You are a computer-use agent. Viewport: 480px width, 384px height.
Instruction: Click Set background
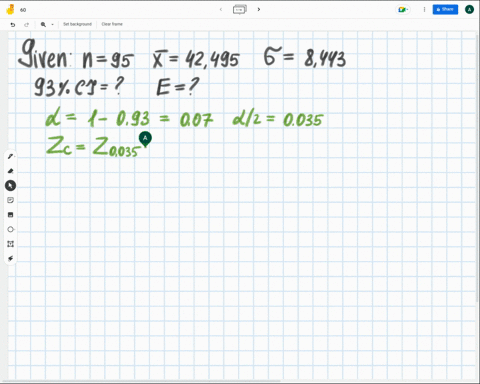tap(77, 24)
